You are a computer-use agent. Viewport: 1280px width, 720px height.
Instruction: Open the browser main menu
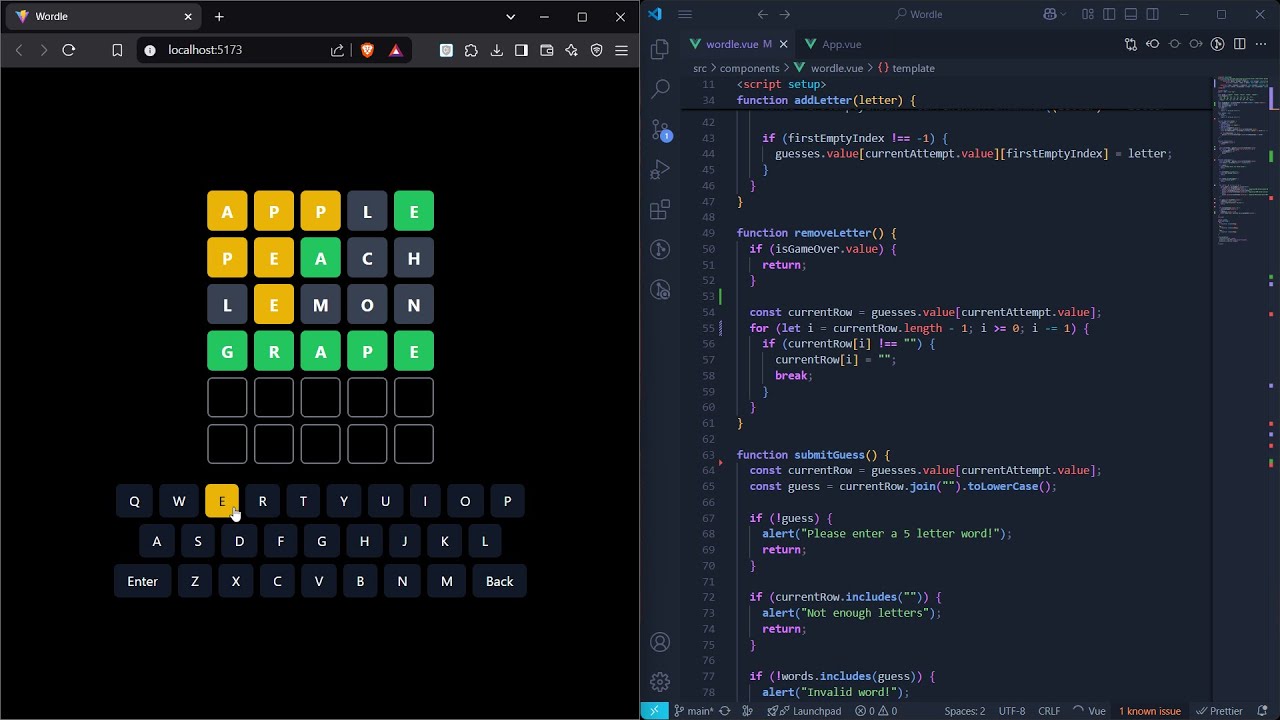pyautogui.click(x=621, y=50)
